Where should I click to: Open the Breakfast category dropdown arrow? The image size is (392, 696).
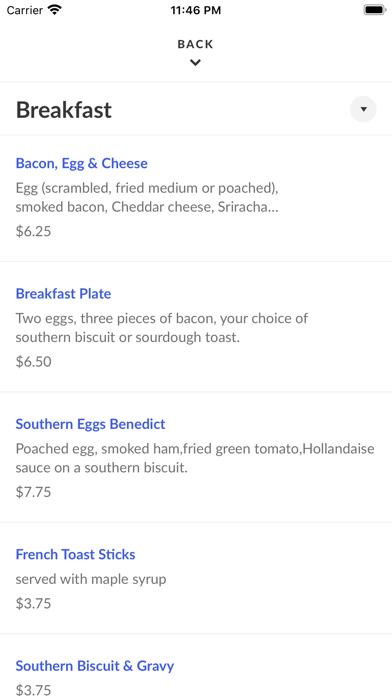[x=363, y=109]
